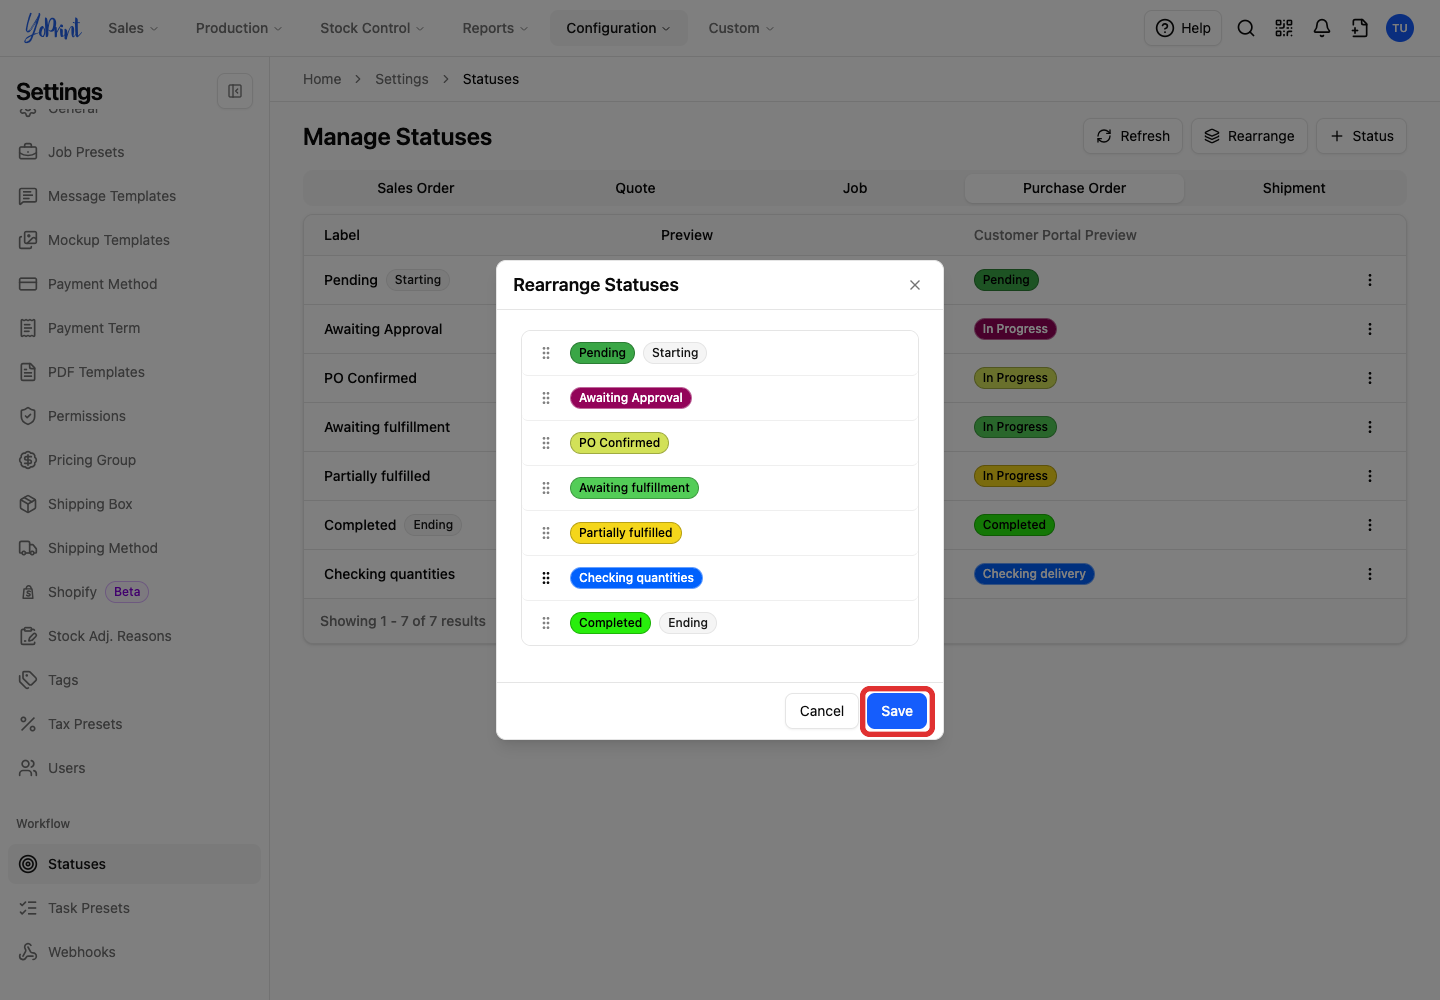Open Permissions in sidebar

[x=134, y=416]
